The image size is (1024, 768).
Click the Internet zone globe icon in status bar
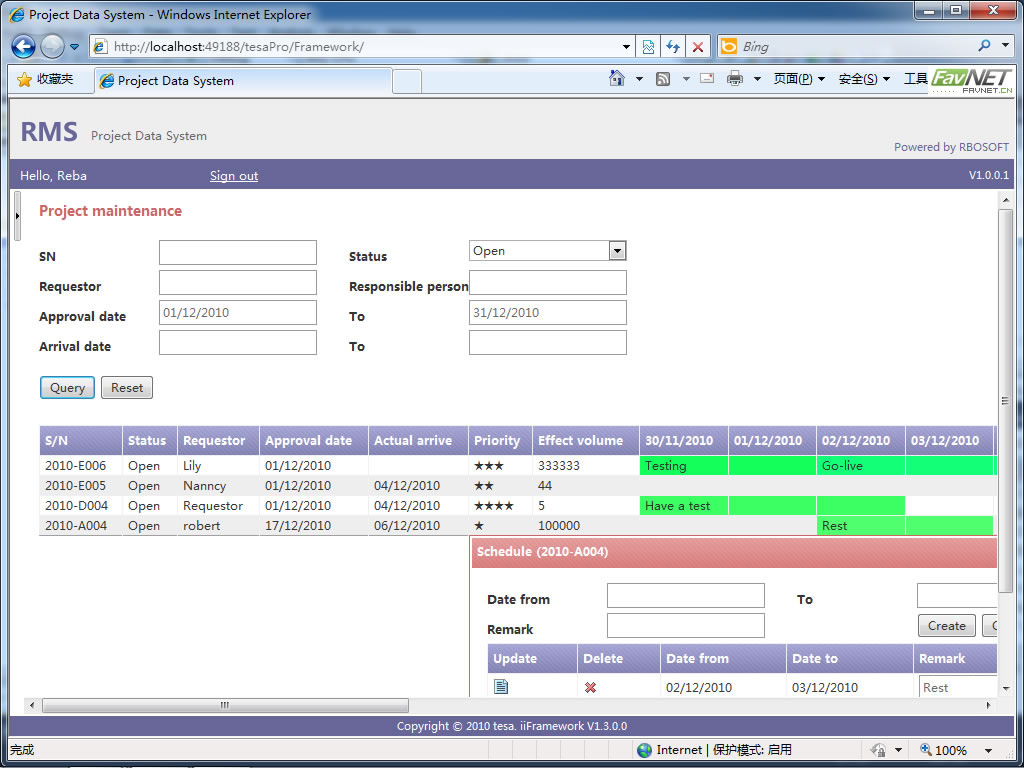(645, 750)
